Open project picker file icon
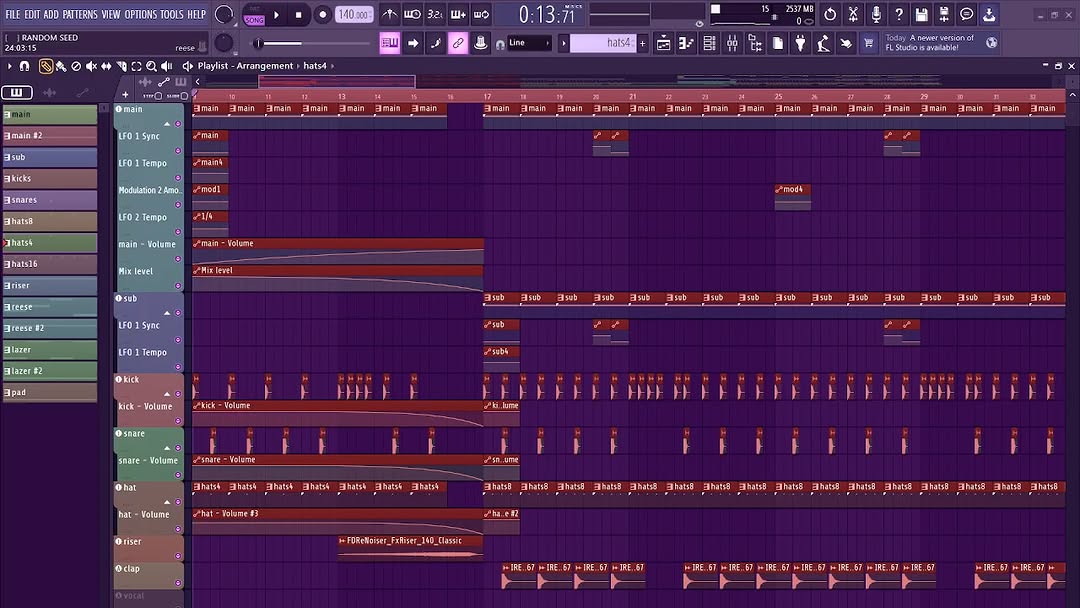The height and width of the screenshot is (608, 1080). (x=778, y=43)
